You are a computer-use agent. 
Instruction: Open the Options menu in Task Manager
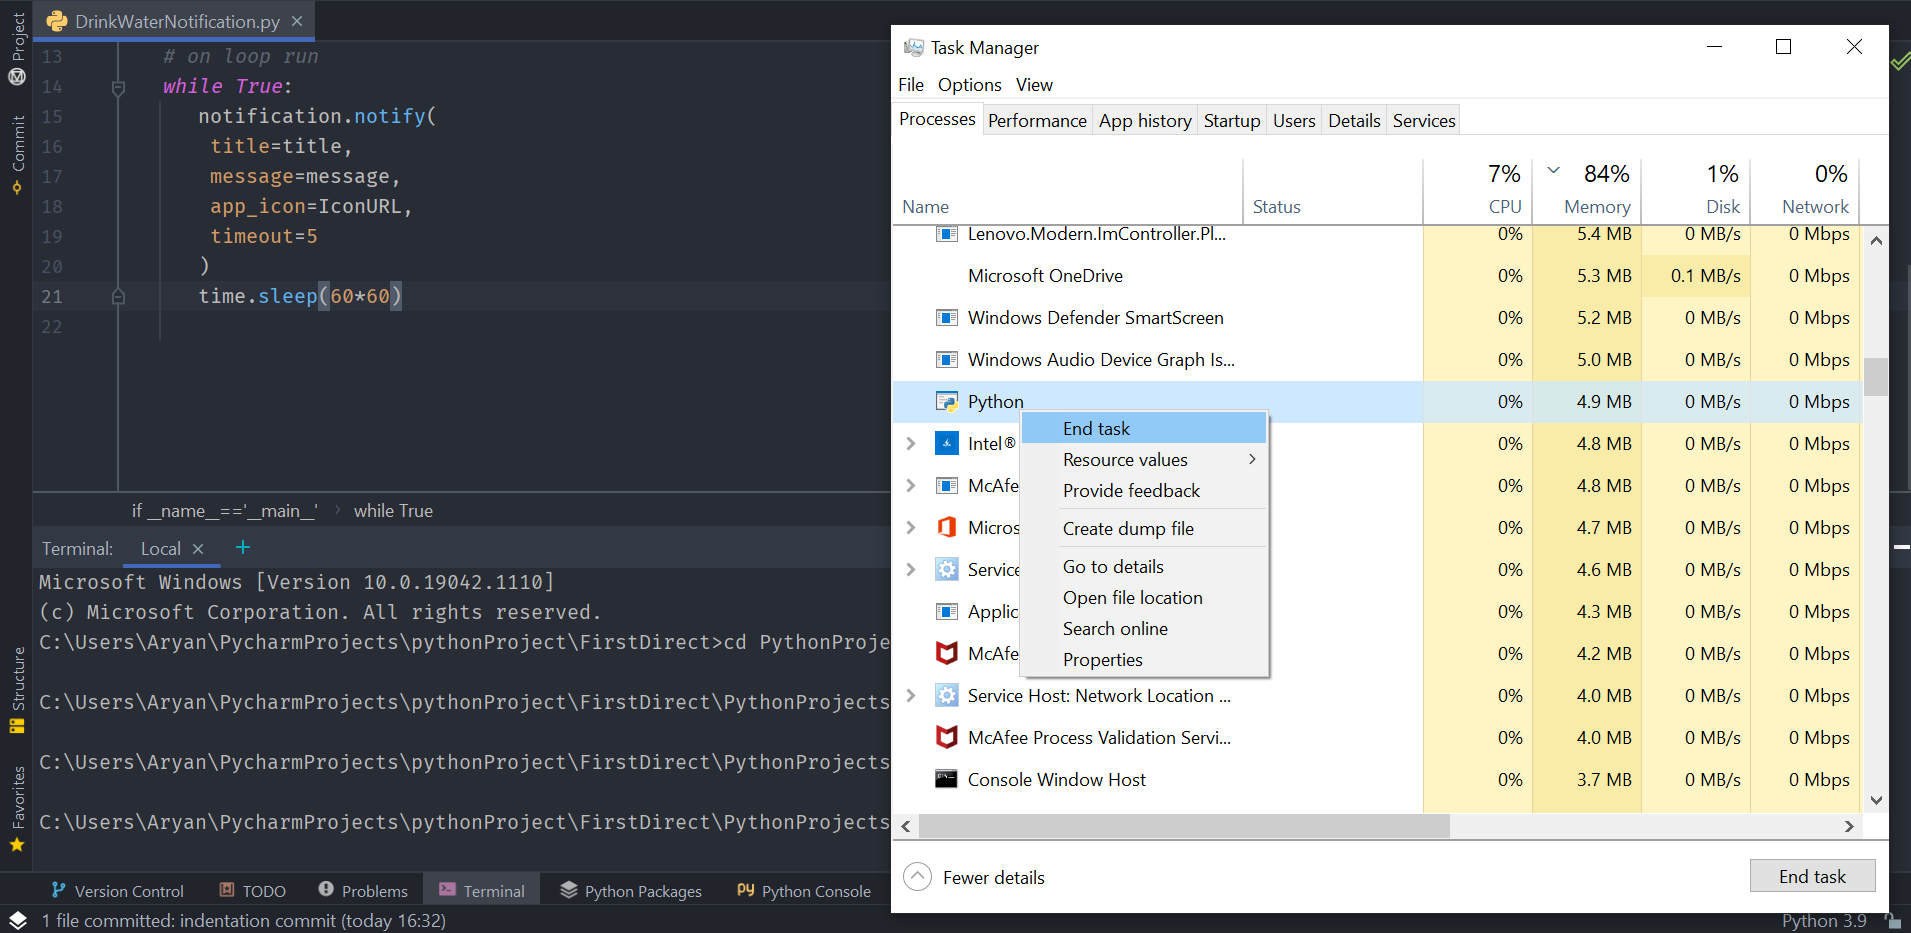969,85
